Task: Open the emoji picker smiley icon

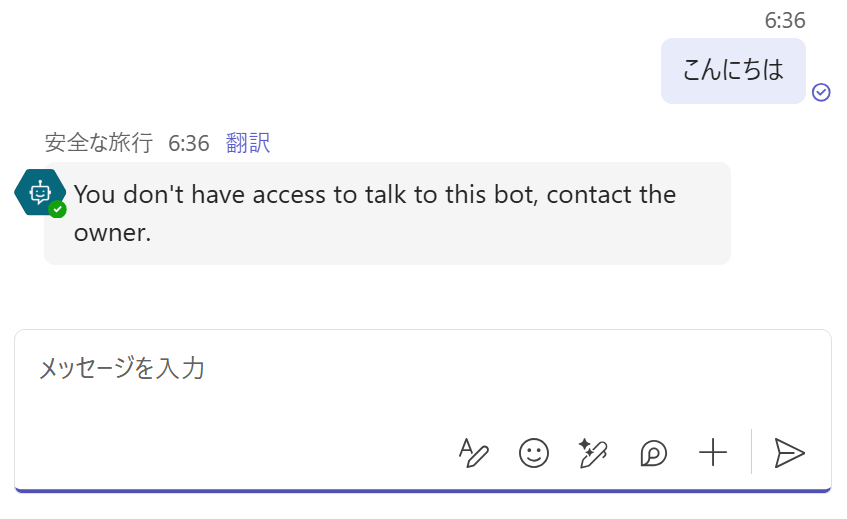Action: [x=534, y=453]
